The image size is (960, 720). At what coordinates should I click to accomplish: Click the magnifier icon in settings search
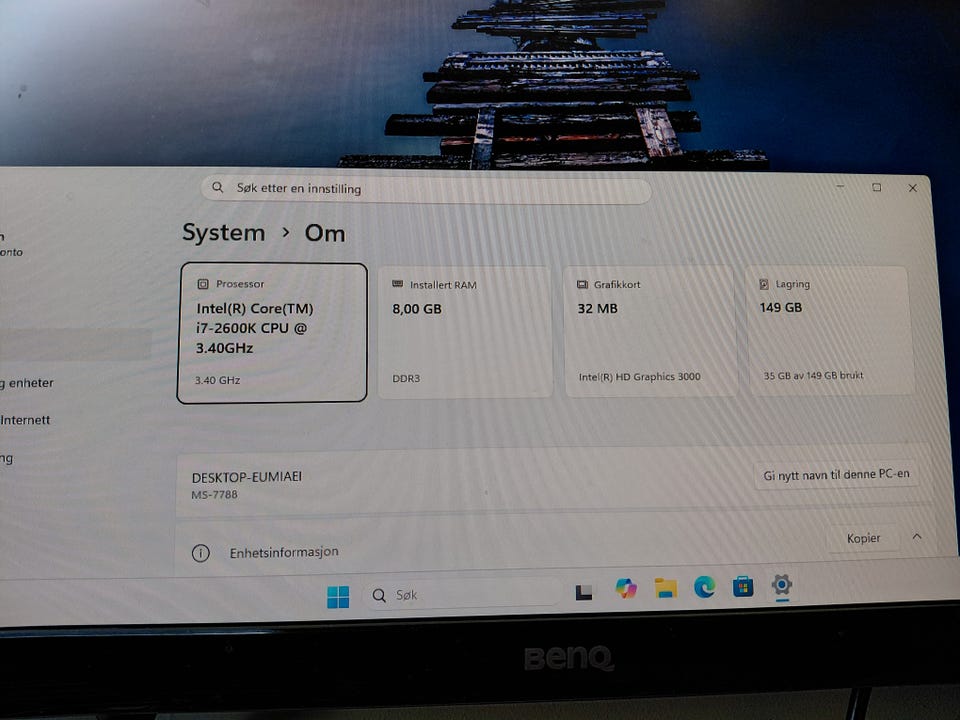(x=217, y=187)
